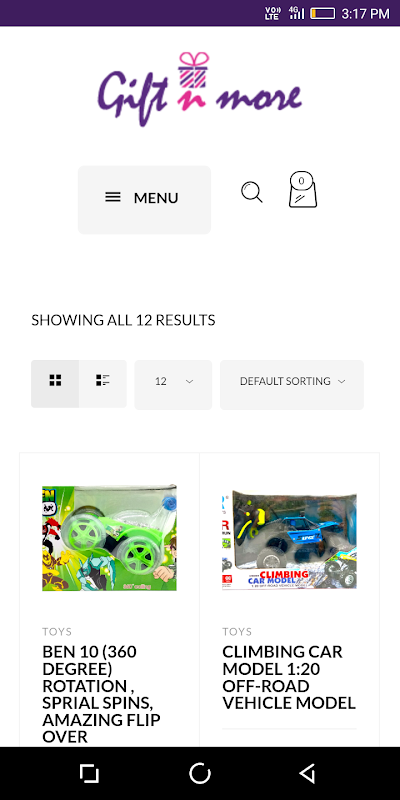Open the Ben 10 toy product image
Image resolution: width=400 pixels, height=800 pixels.
pyautogui.click(x=109, y=538)
